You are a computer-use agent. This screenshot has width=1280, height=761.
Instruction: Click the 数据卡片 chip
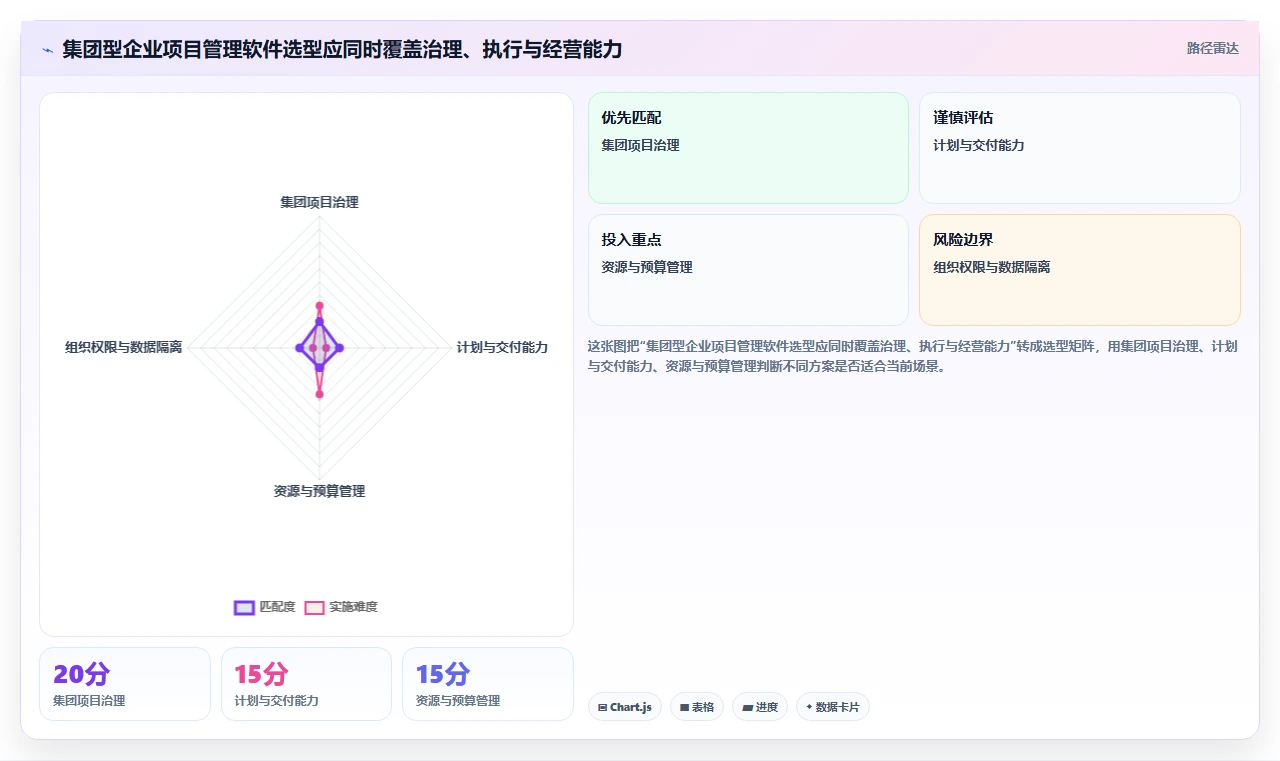coord(833,707)
